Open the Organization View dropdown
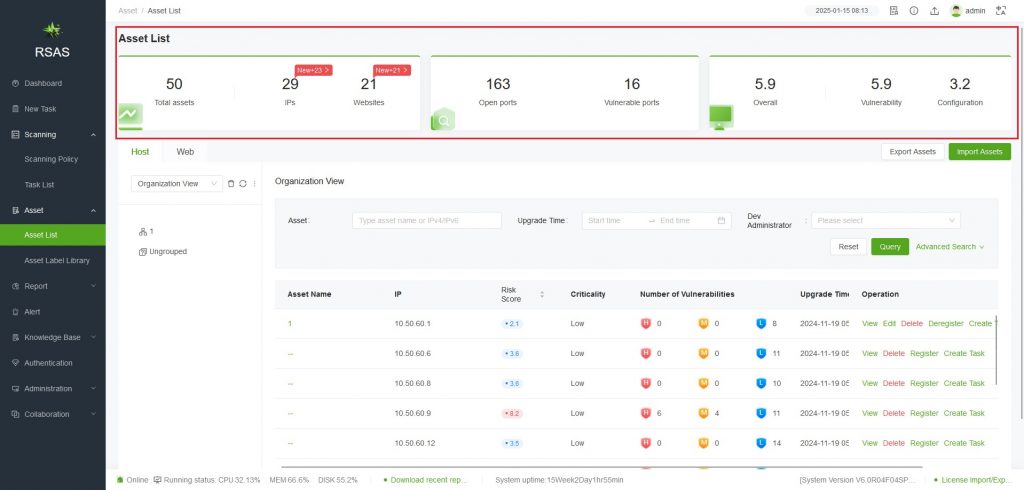This screenshot has height=490, width=1024. [x=177, y=184]
